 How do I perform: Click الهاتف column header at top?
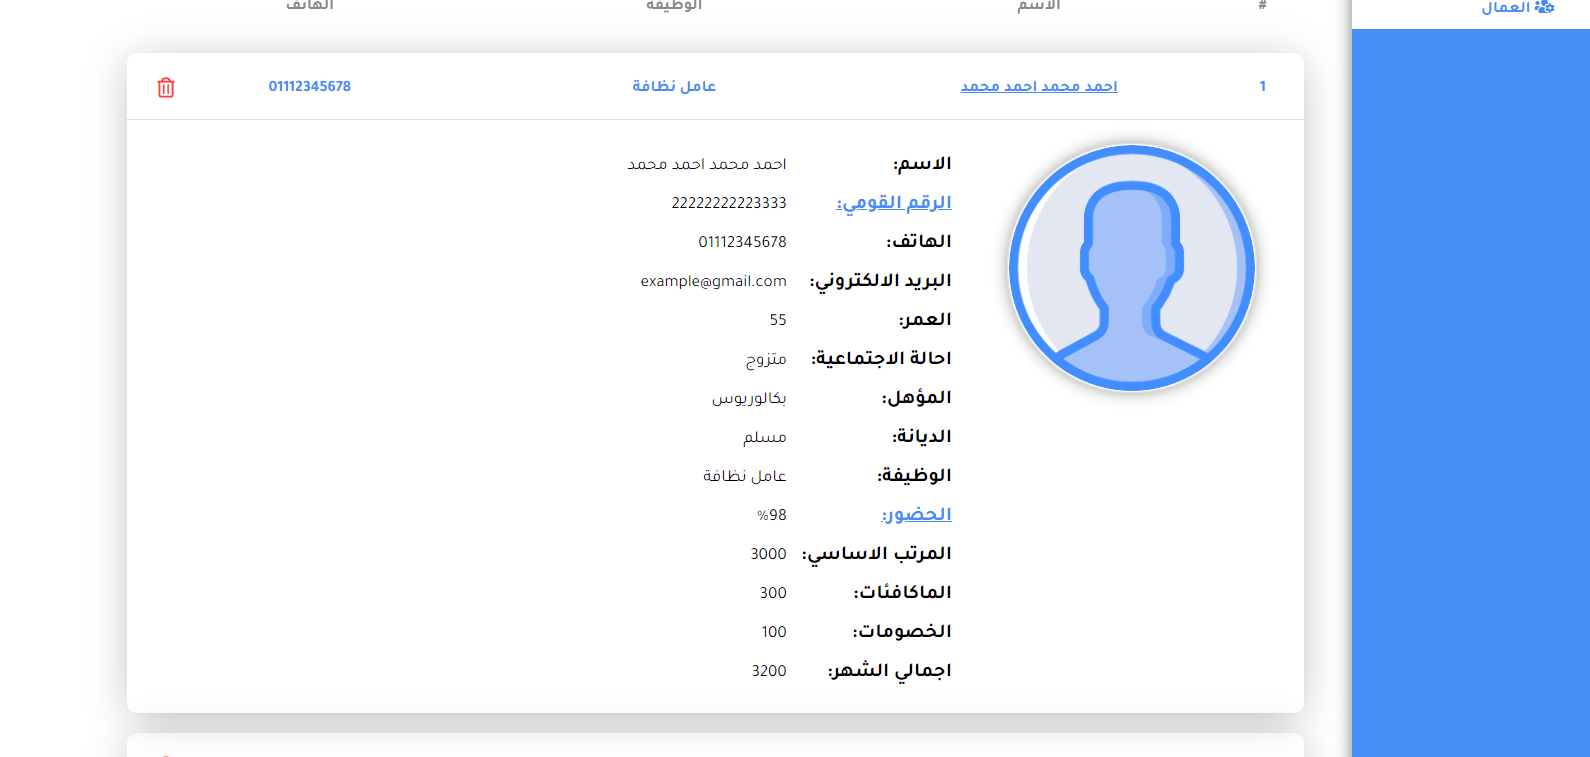pyautogui.click(x=309, y=6)
